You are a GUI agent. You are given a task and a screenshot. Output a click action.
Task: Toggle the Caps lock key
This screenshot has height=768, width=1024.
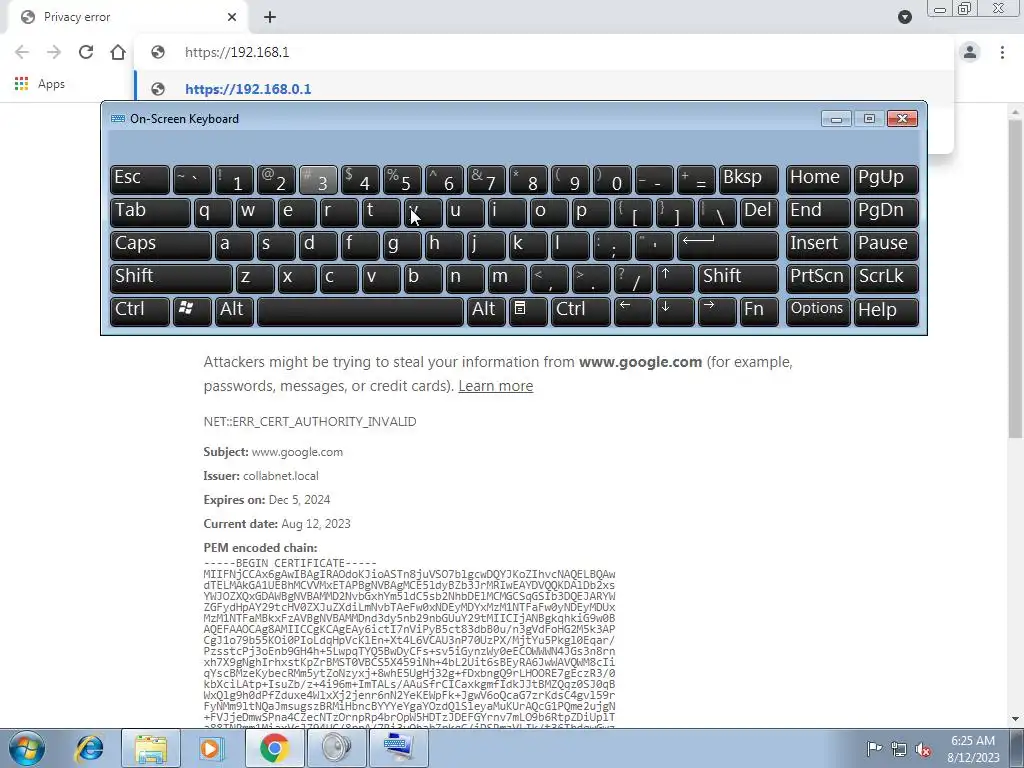pos(161,245)
